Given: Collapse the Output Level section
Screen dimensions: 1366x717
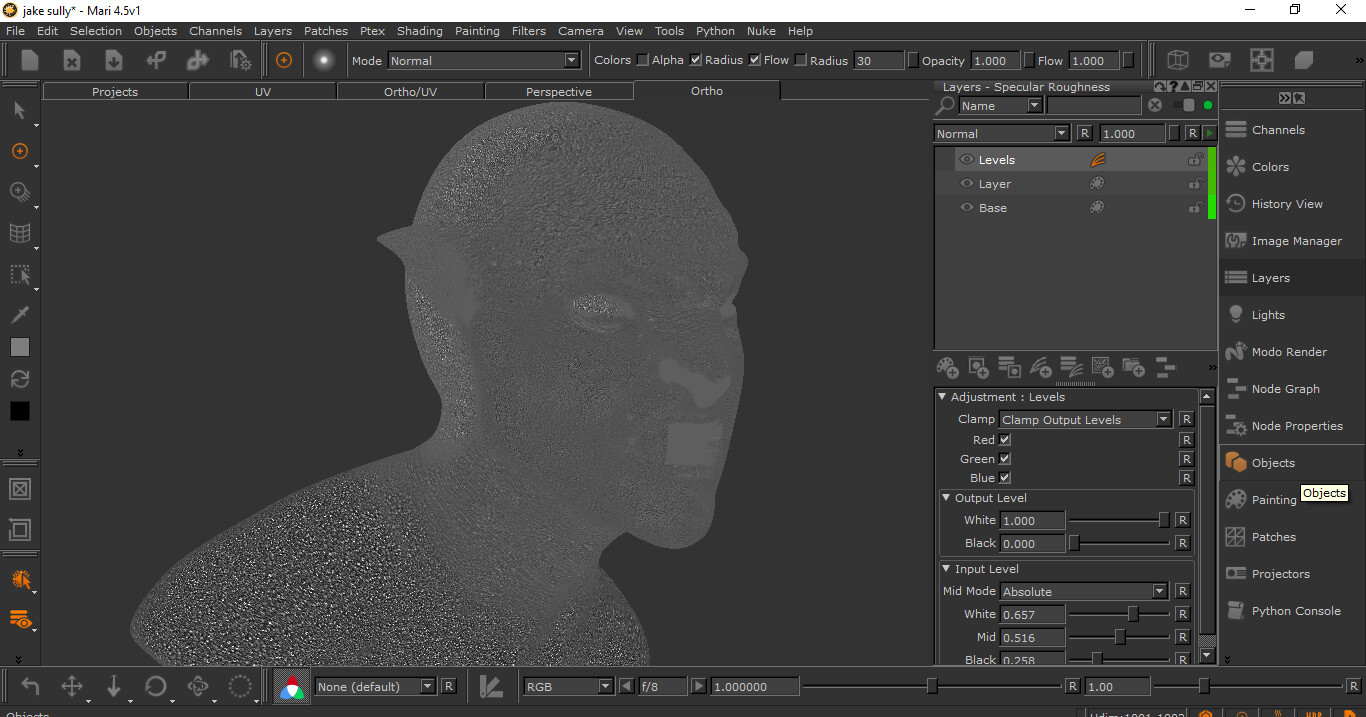Looking at the screenshot, I should pos(946,498).
